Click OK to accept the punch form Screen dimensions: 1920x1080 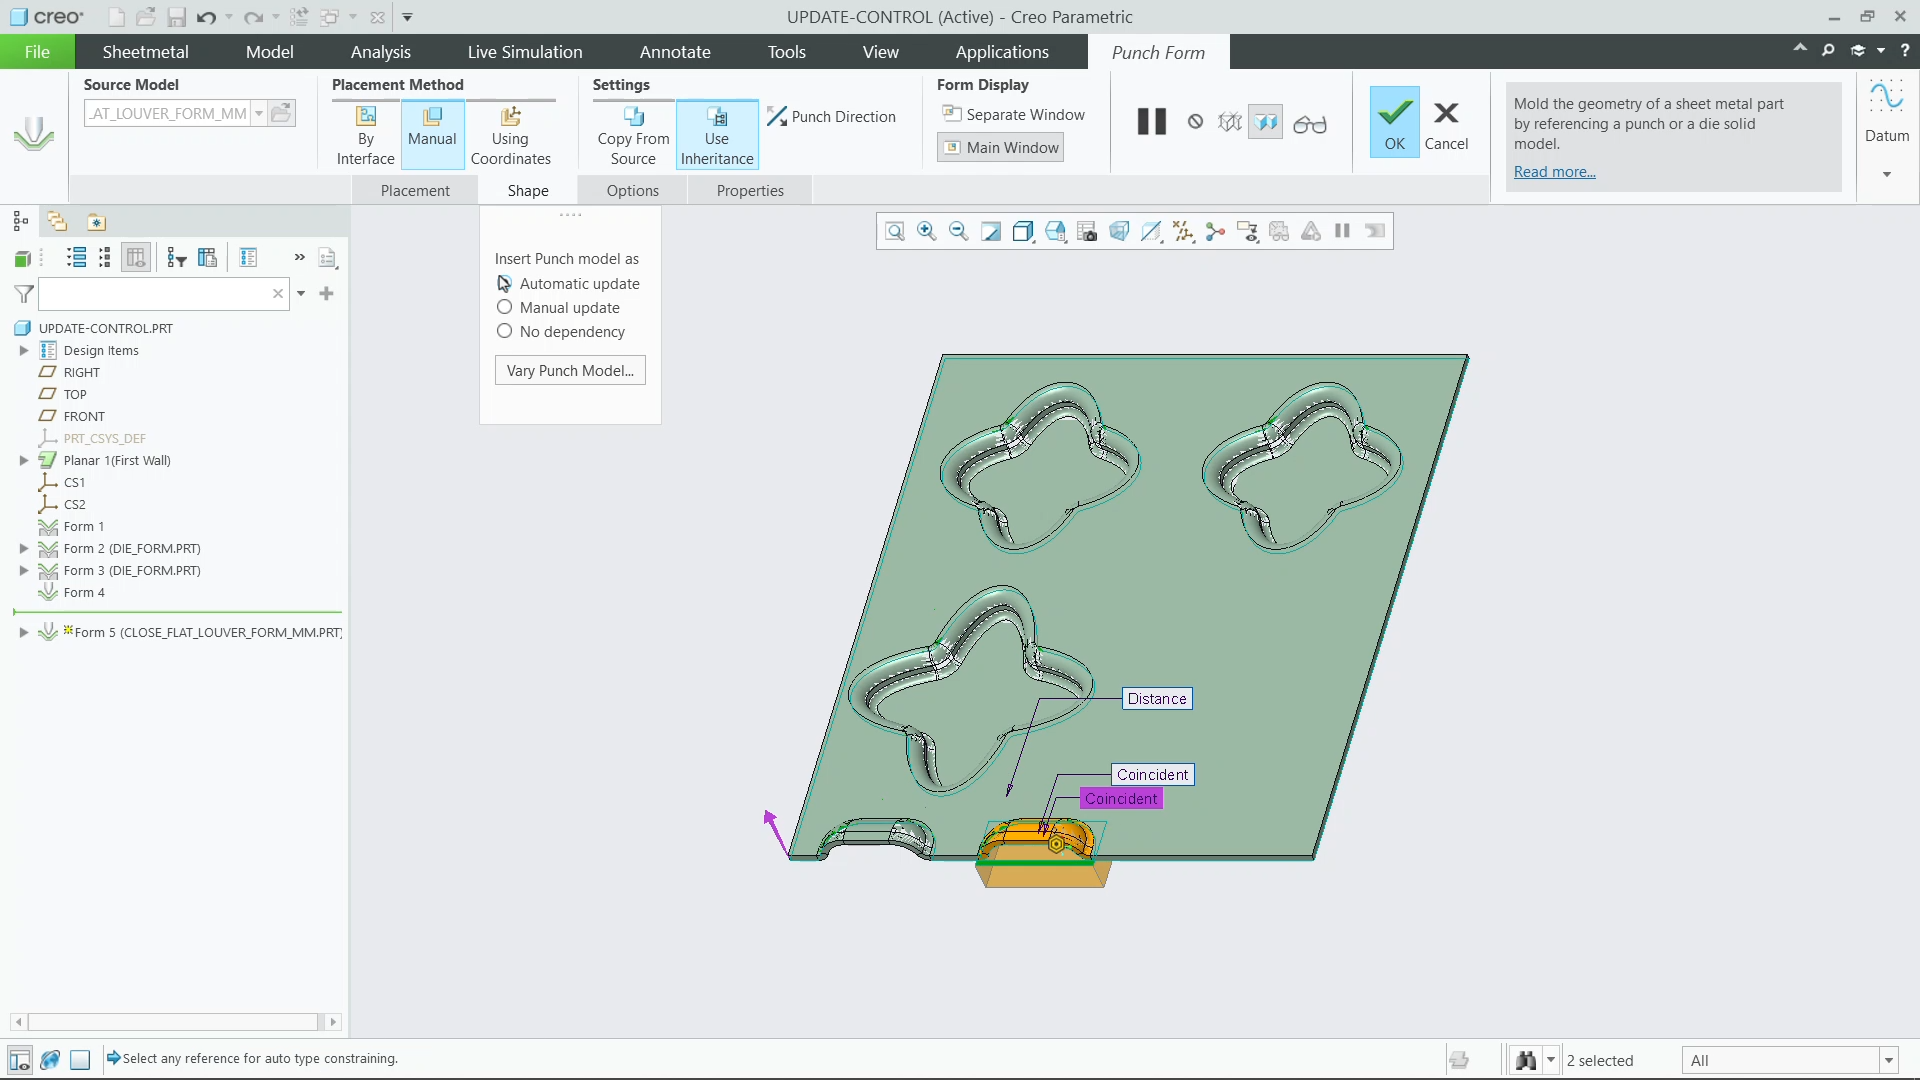point(1394,122)
